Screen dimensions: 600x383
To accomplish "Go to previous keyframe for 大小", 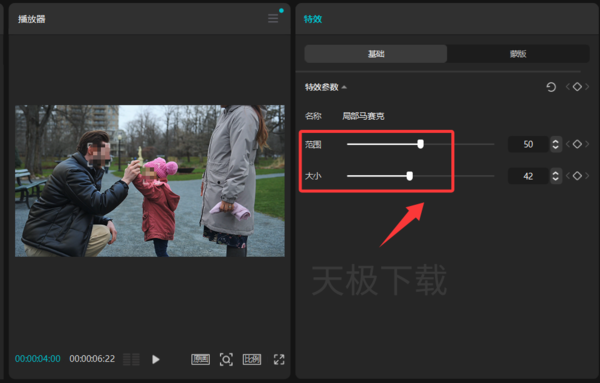I will pos(568,176).
